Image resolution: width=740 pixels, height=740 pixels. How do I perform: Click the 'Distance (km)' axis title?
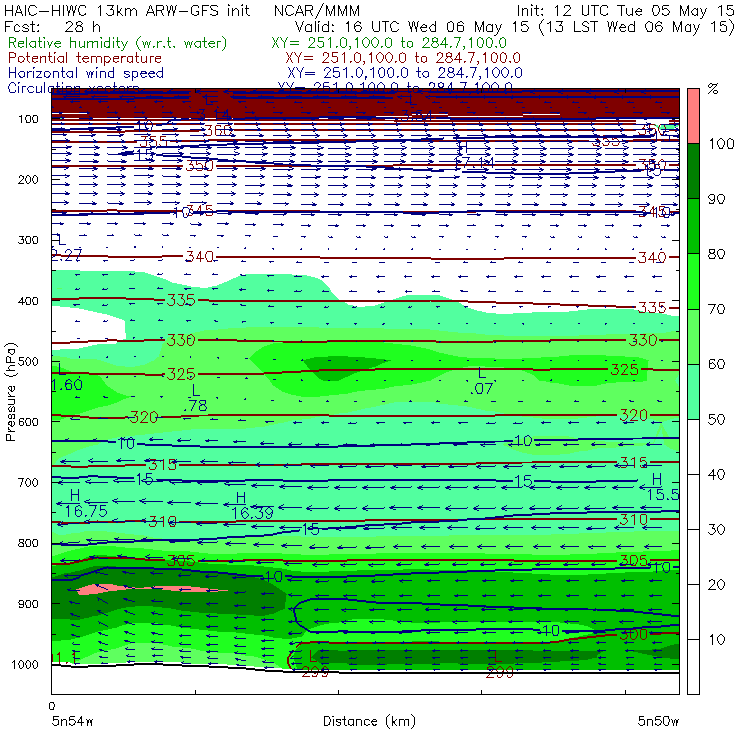(x=369, y=721)
